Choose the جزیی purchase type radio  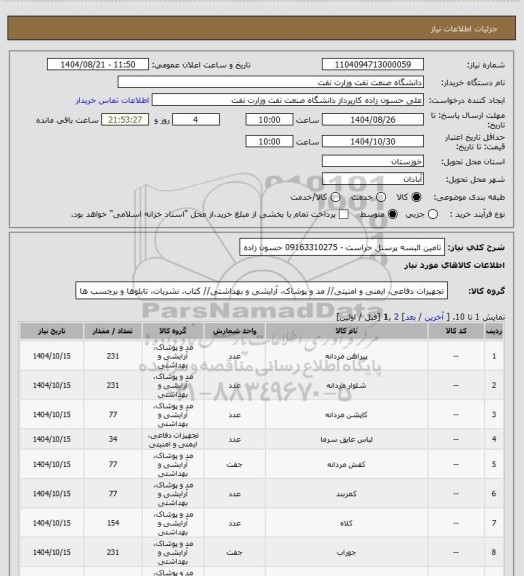coord(433,214)
